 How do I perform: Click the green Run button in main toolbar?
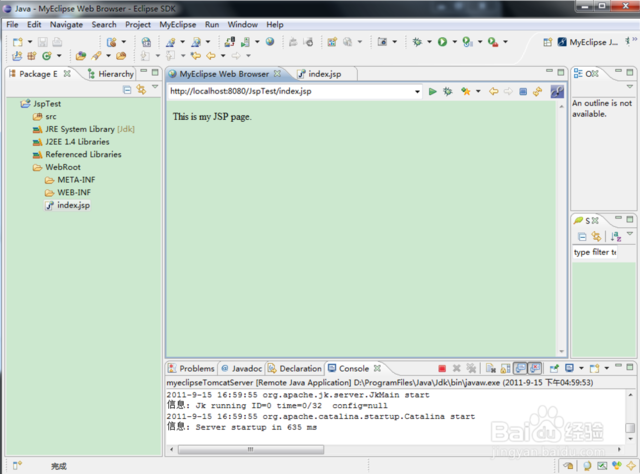pyautogui.click(x=442, y=42)
